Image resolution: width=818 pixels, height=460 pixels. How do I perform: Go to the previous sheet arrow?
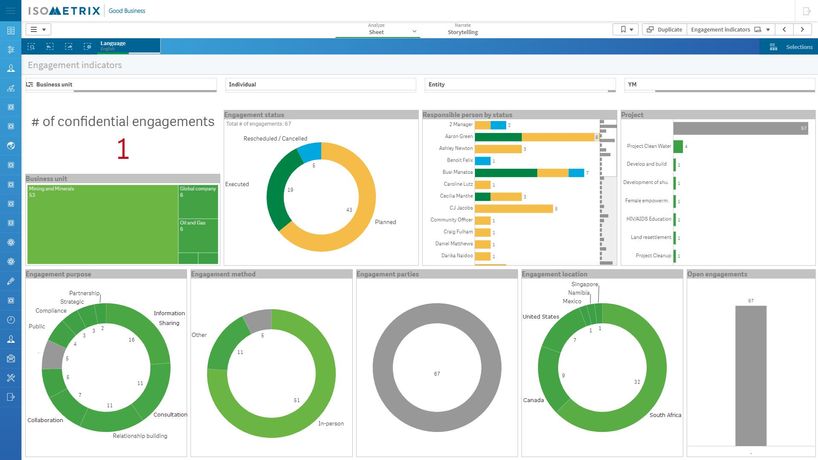click(784, 30)
